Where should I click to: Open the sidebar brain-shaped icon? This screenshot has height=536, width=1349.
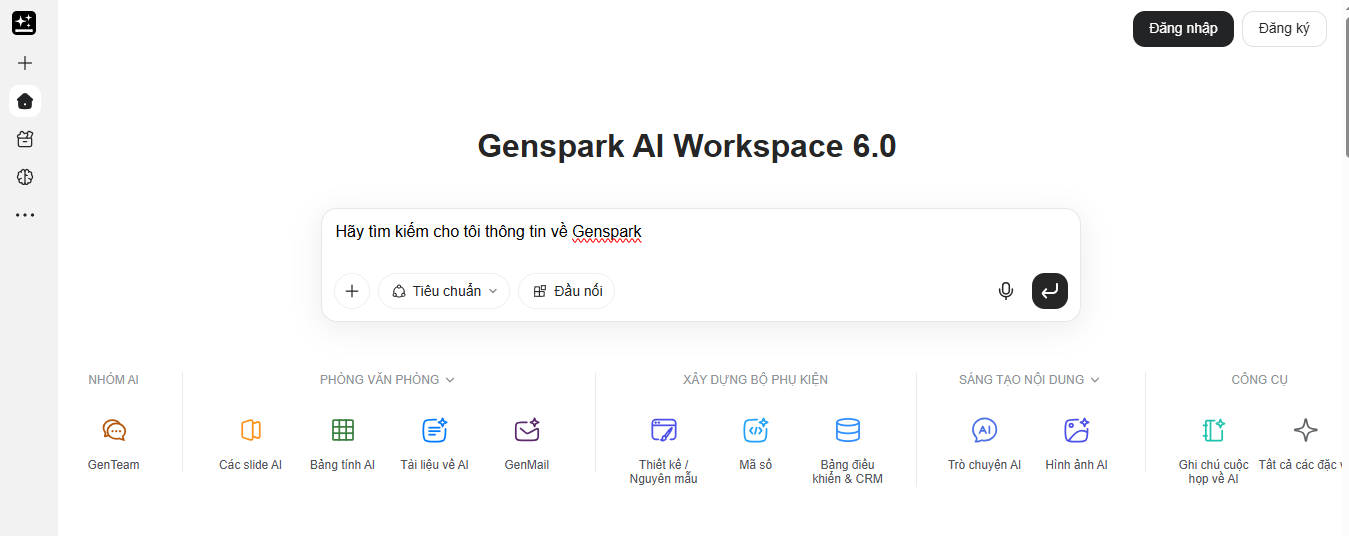pyautogui.click(x=25, y=177)
